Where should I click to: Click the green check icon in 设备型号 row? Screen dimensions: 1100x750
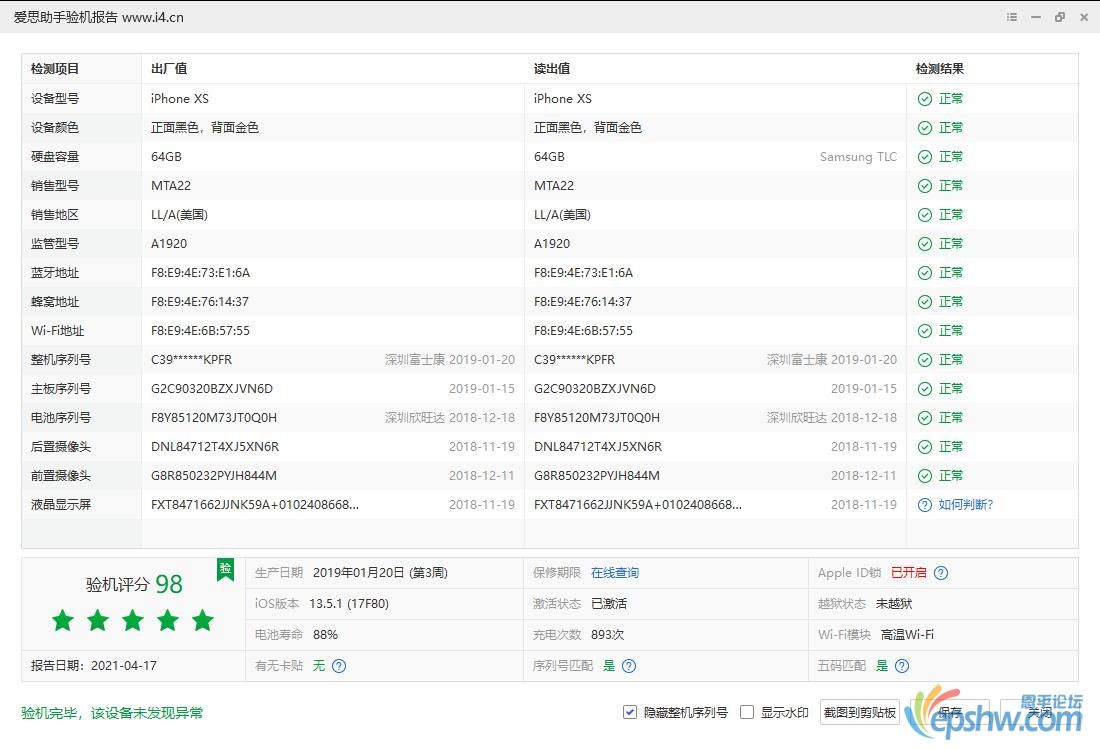click(925, 99)
